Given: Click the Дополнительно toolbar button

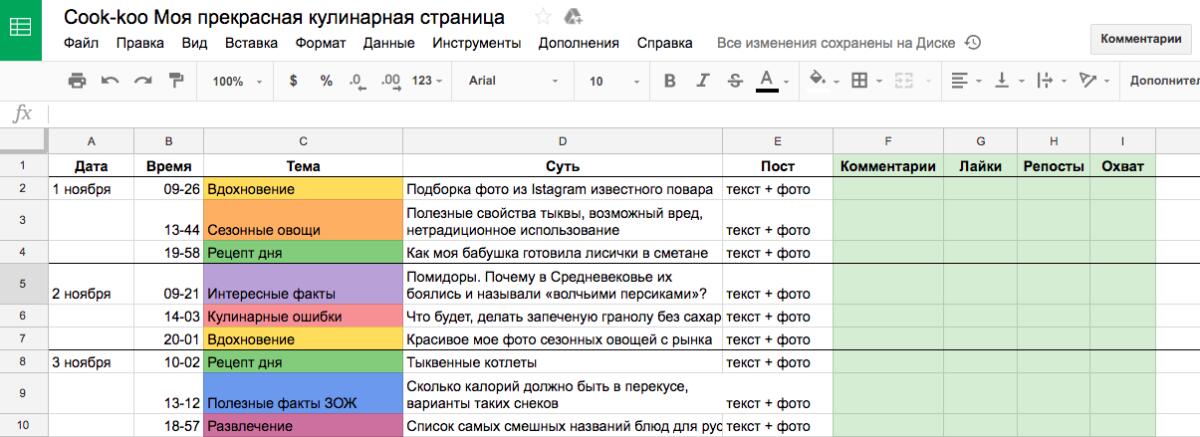Looking at the screenshot, I should tap(1164, 81).
